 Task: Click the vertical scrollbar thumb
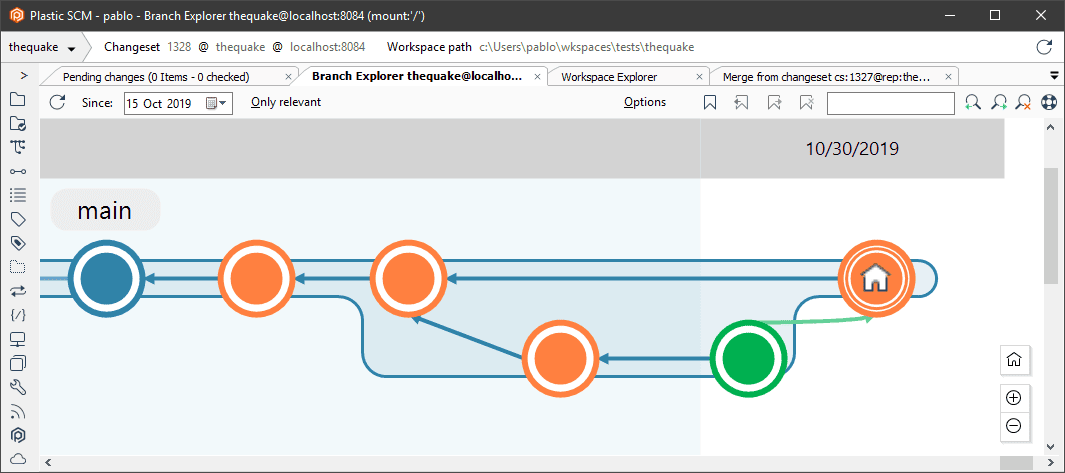[1050, 226]
